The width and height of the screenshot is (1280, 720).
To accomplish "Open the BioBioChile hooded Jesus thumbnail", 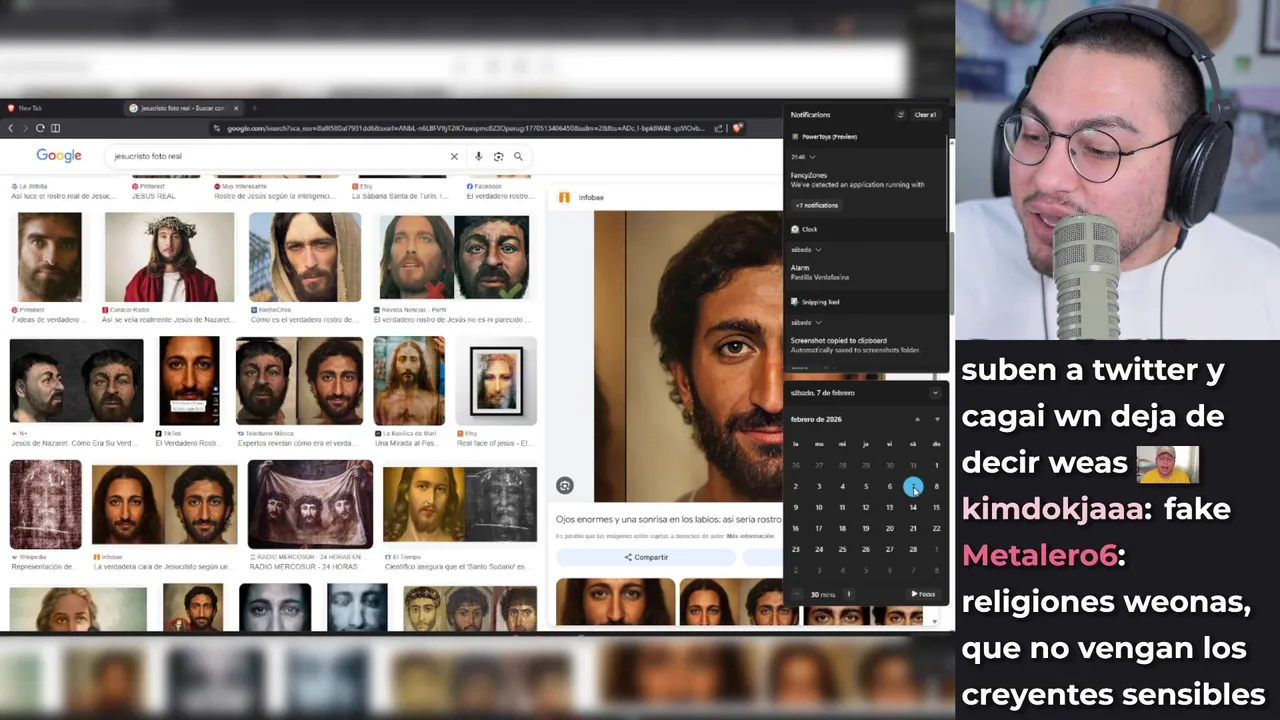I will (305, 257).
